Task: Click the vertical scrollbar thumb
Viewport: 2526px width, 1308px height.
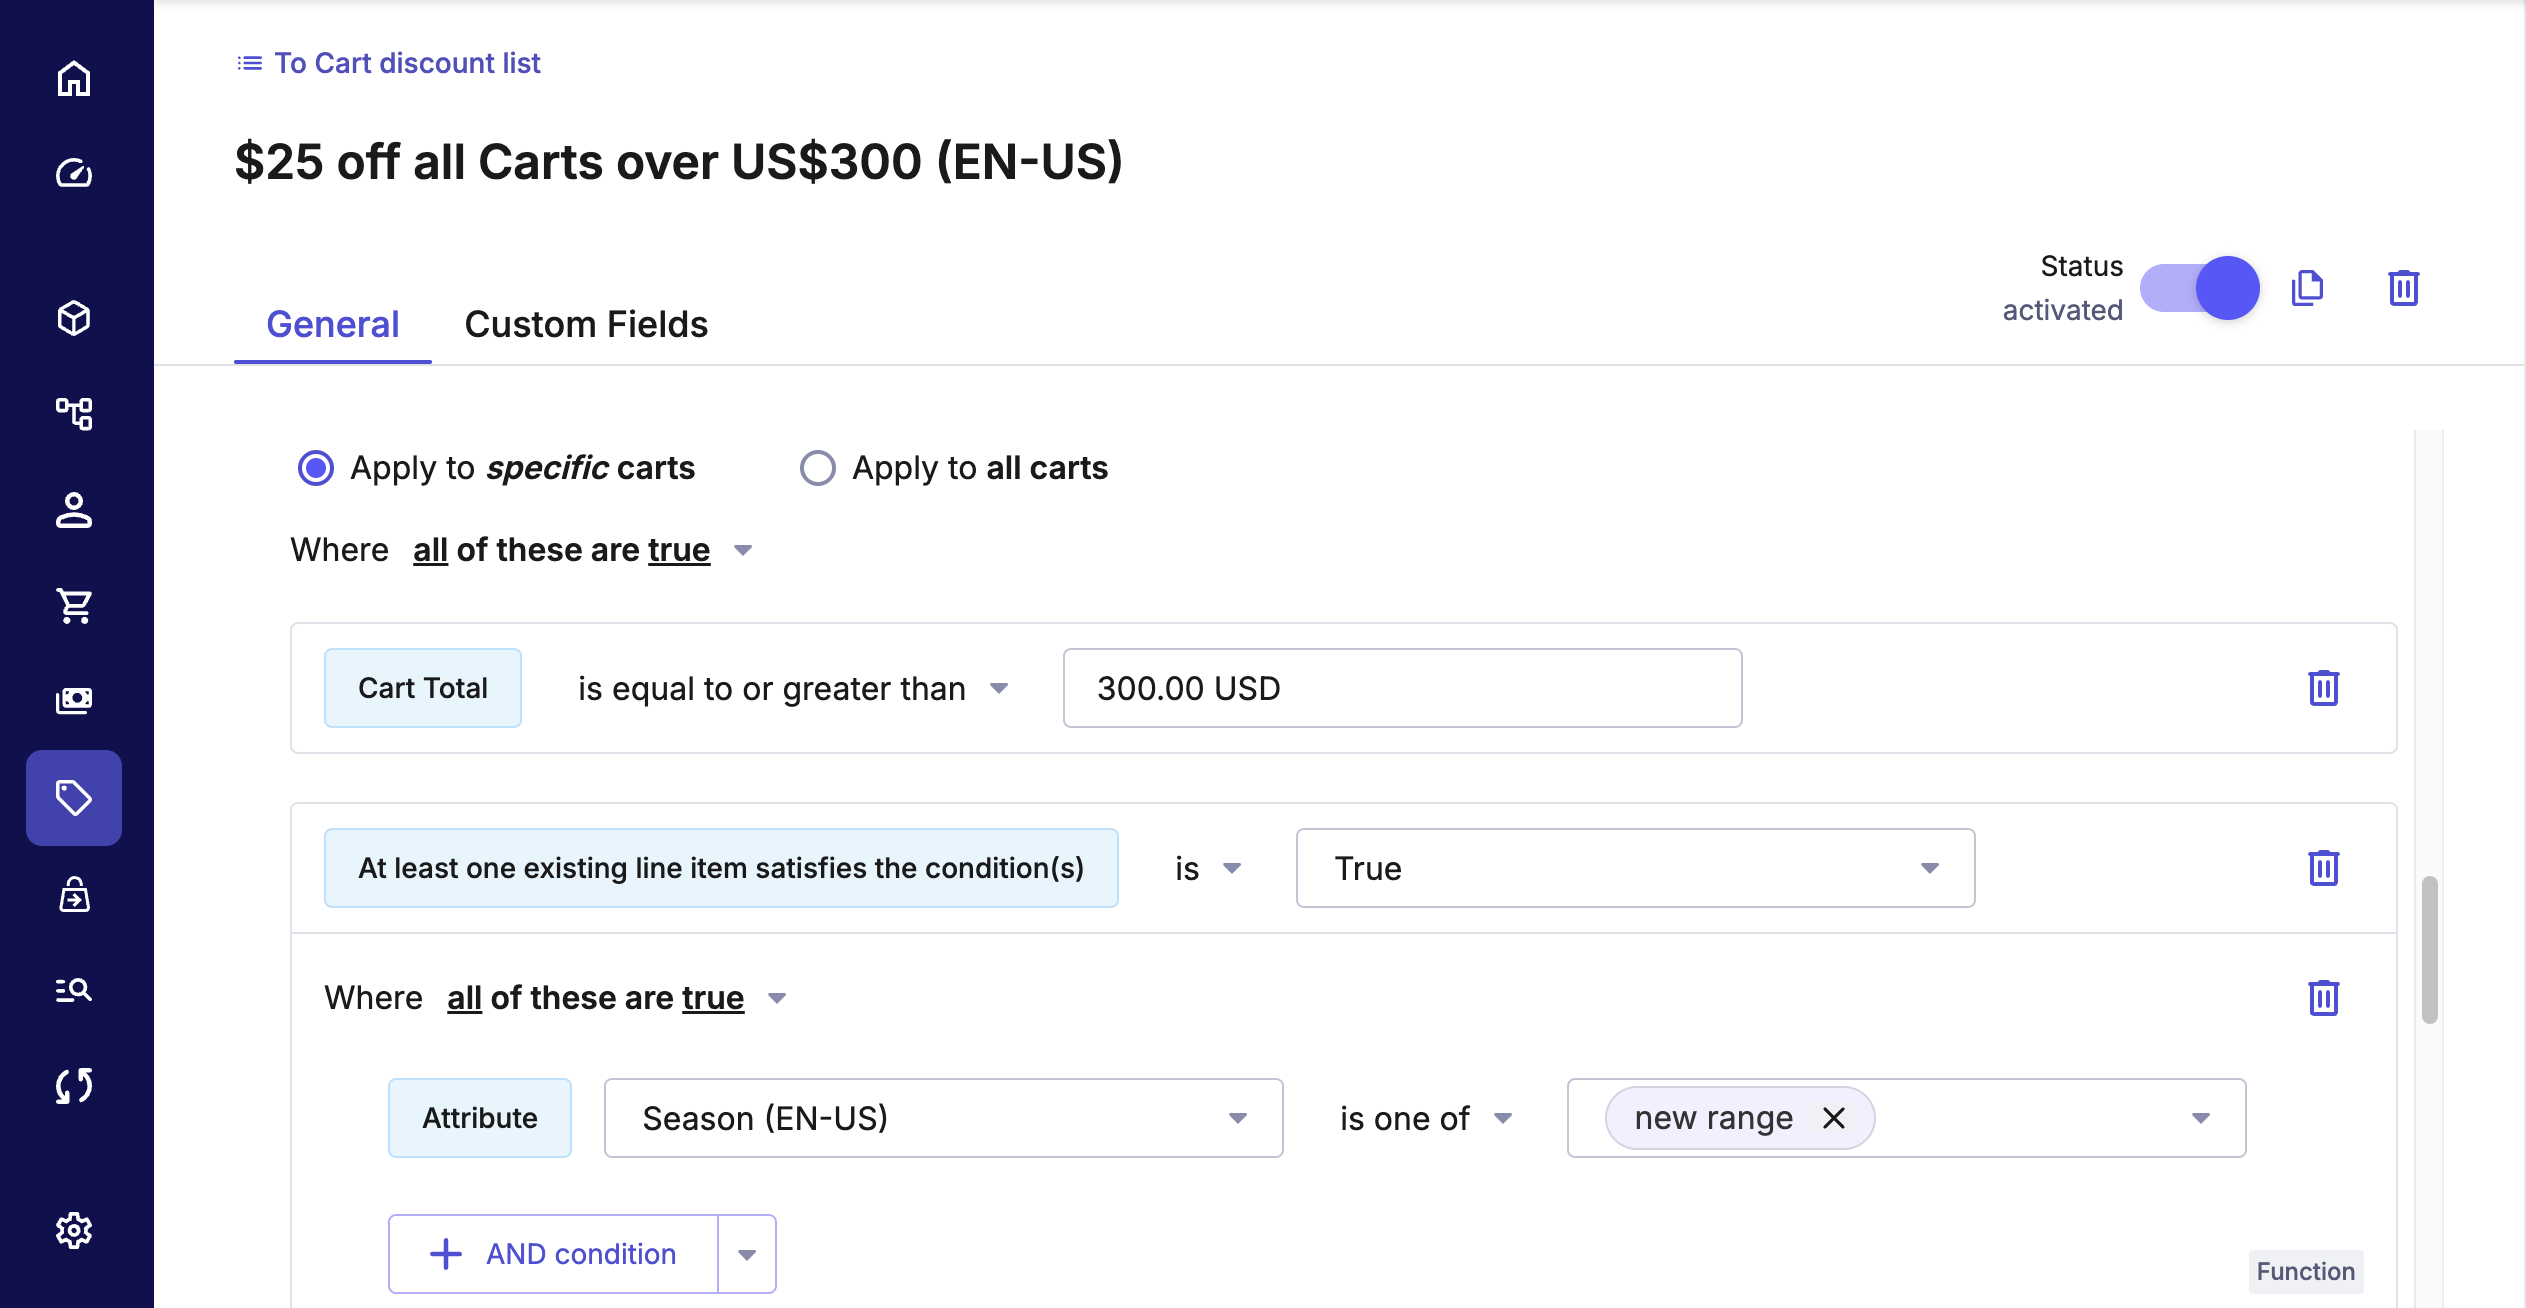Action: (x=2429, y=950)
